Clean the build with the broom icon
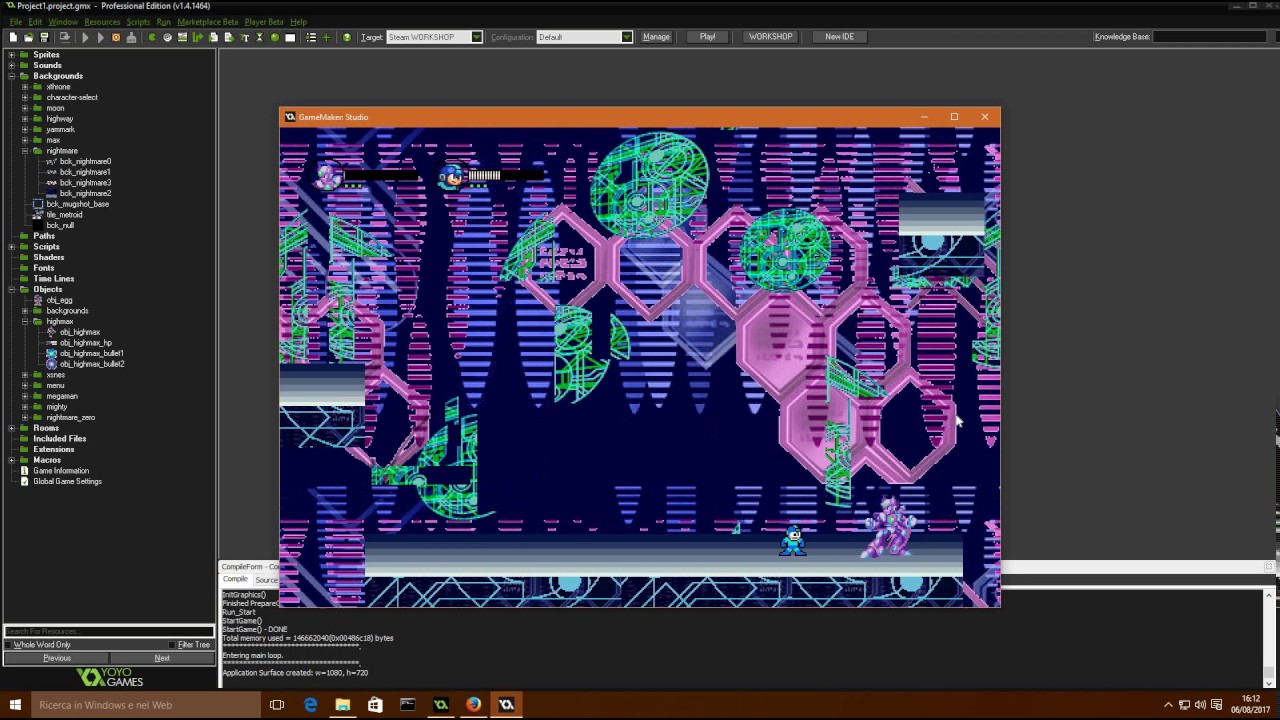The image size is (1280, 720). pos(131,37)
